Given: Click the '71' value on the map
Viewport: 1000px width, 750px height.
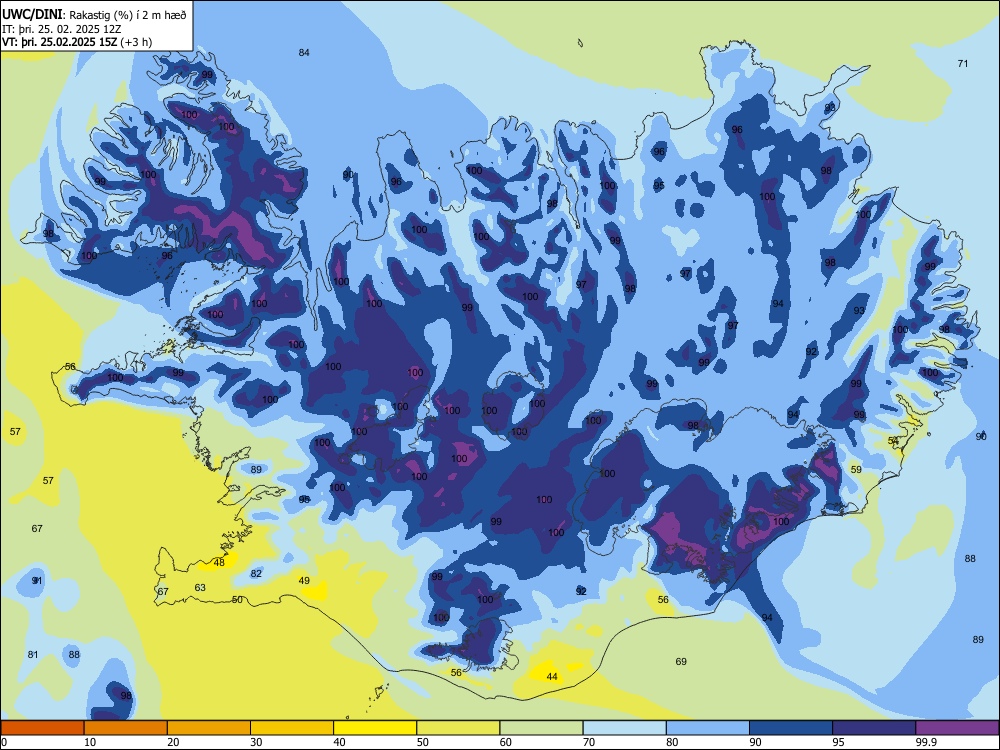Looking at the screenshot, I should (963, 63).
